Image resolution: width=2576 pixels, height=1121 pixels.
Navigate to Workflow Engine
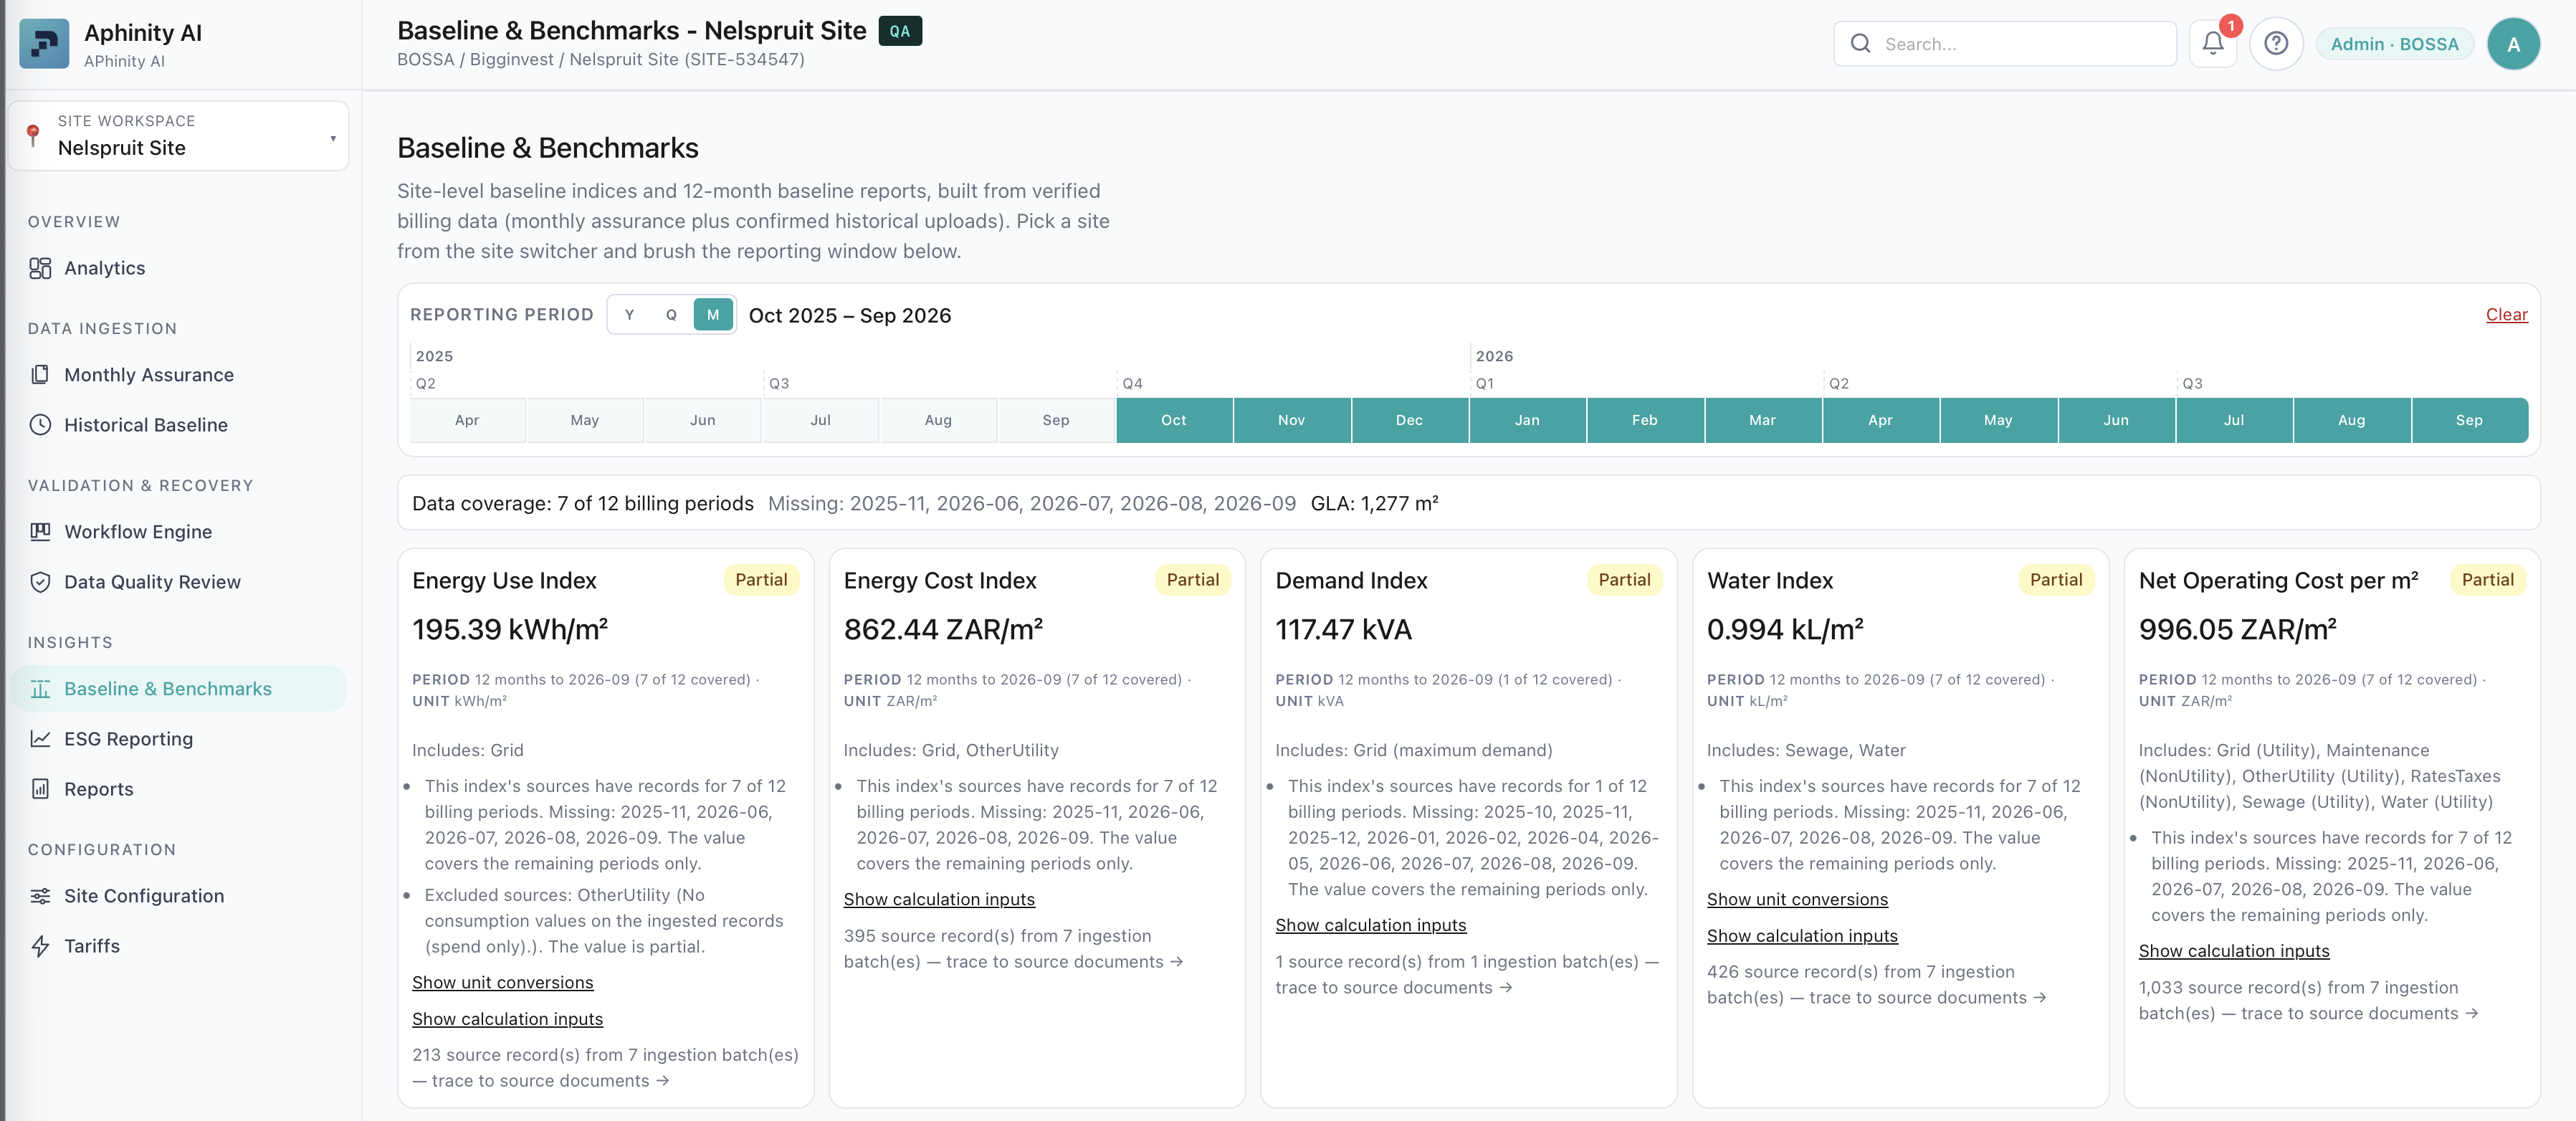click(x=178, y=532)
